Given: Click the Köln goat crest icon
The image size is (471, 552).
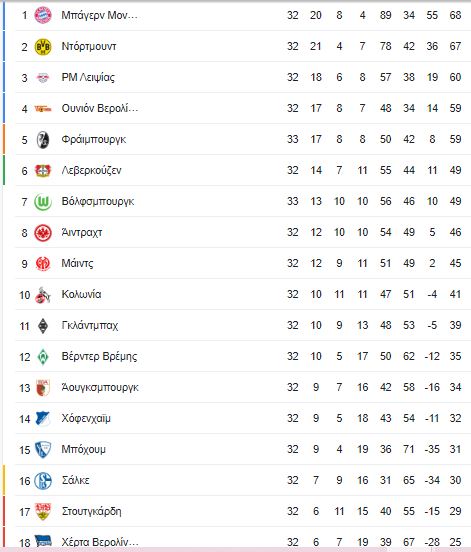Looking at the screenshot, I should coord(43,295).
